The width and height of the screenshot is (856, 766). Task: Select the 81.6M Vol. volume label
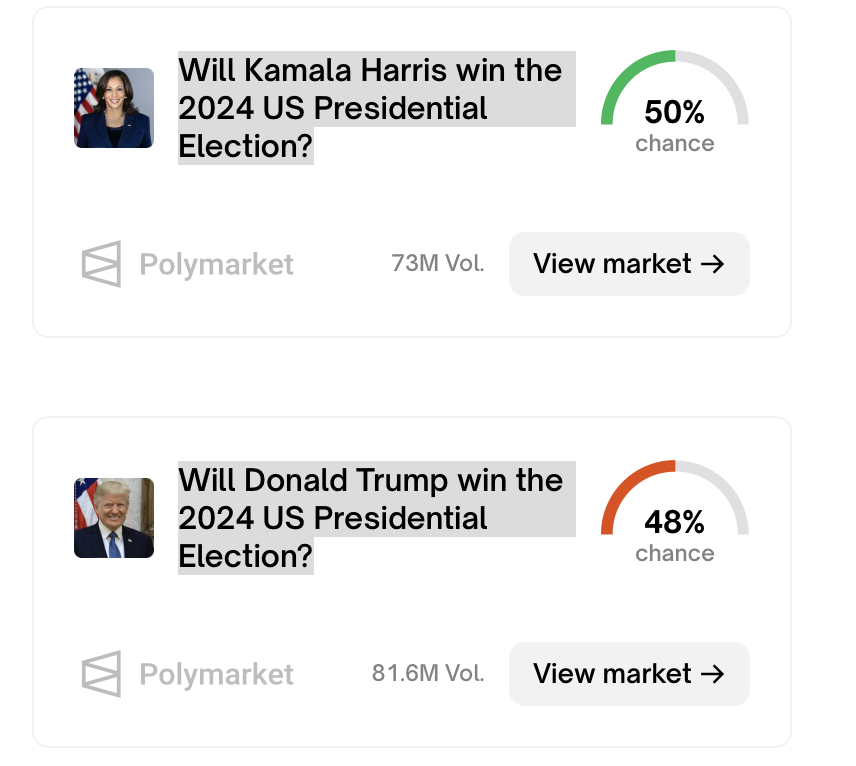(x=428, y=673)
